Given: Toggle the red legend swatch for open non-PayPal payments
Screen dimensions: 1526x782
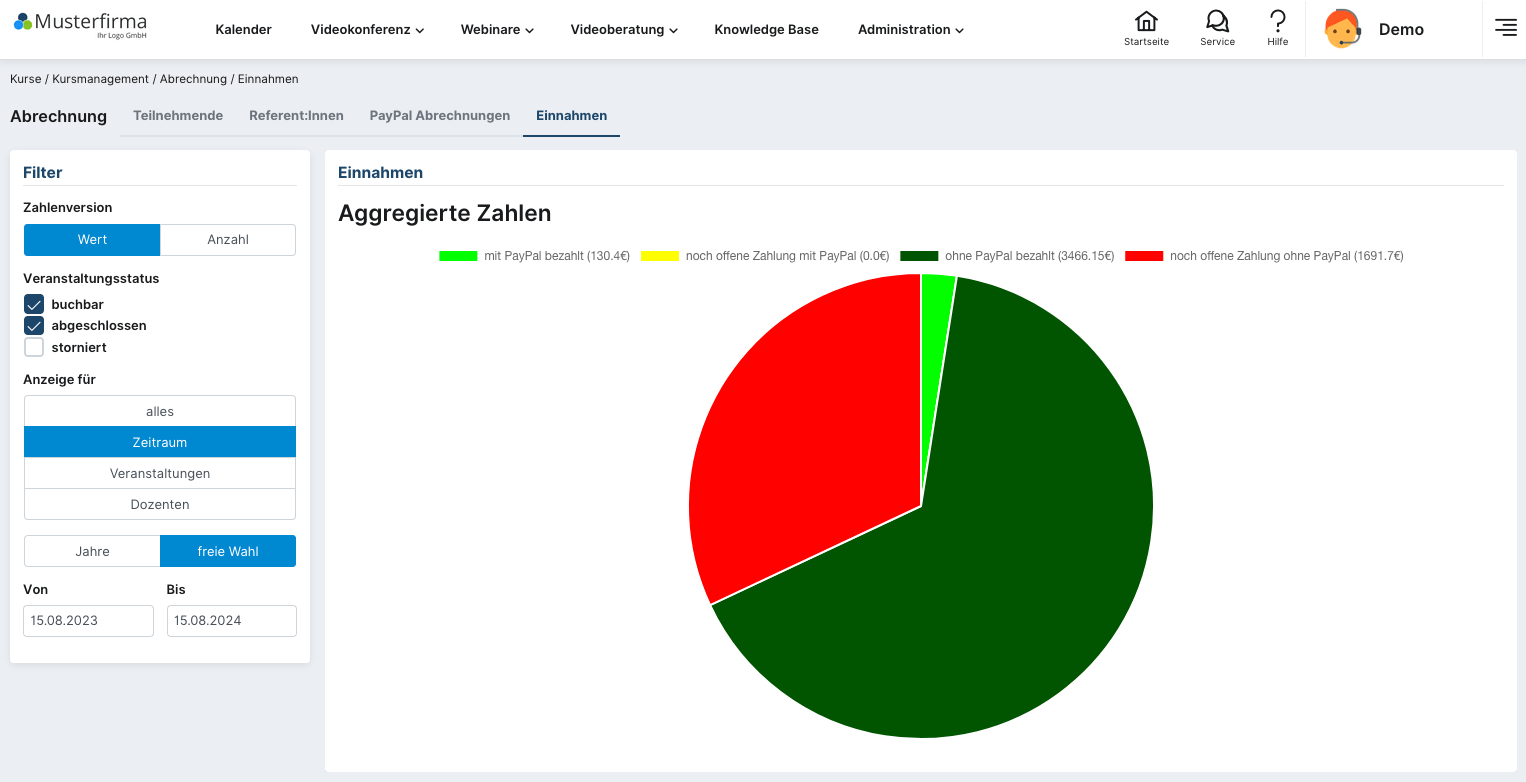Looking at the screenshot, I should pos(1144,256).
